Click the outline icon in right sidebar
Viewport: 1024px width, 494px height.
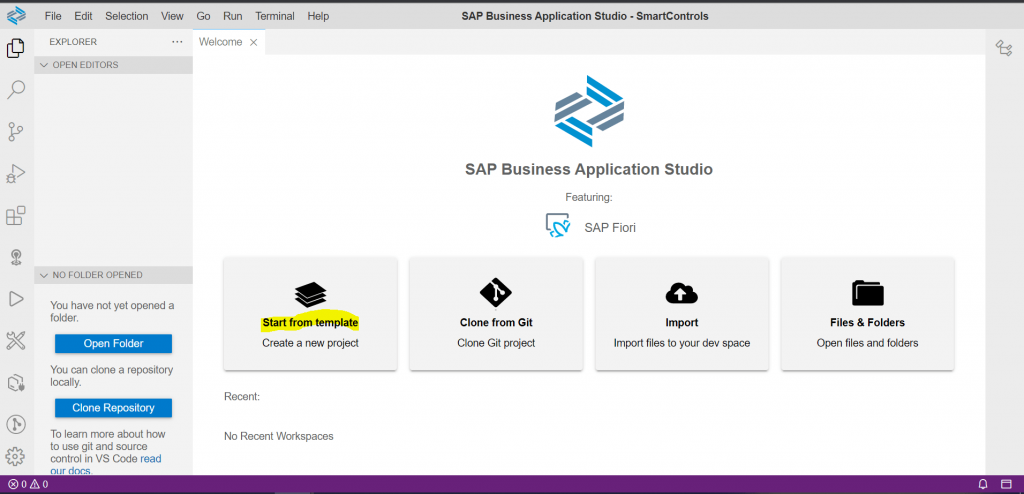[1004, 48]
